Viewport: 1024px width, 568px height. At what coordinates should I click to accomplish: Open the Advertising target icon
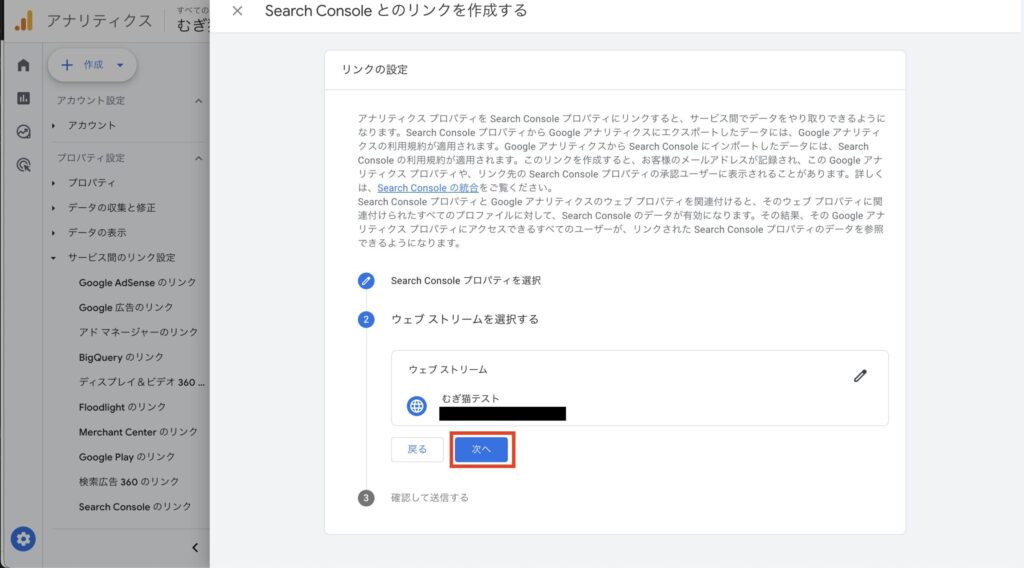point(24,165)
